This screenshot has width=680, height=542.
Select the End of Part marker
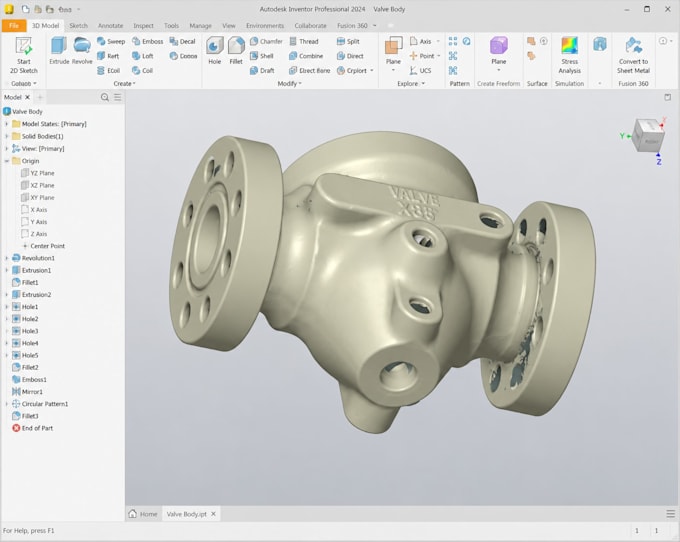[x=33, y=428]
